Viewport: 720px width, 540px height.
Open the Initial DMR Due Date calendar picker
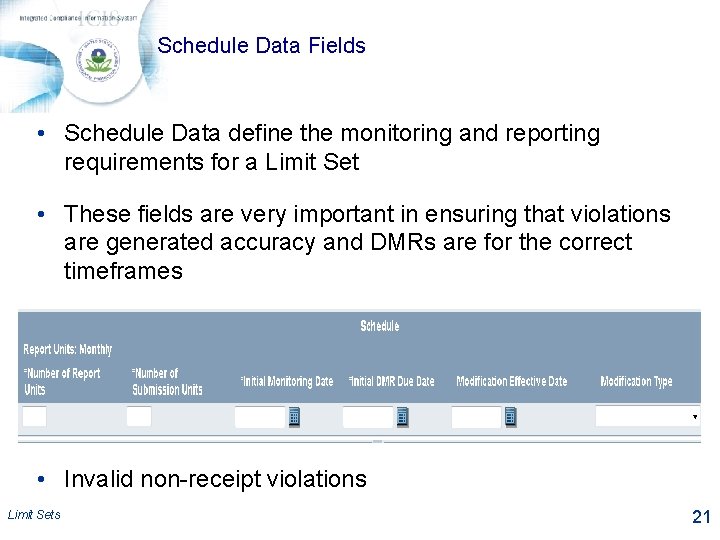[402, 417]
